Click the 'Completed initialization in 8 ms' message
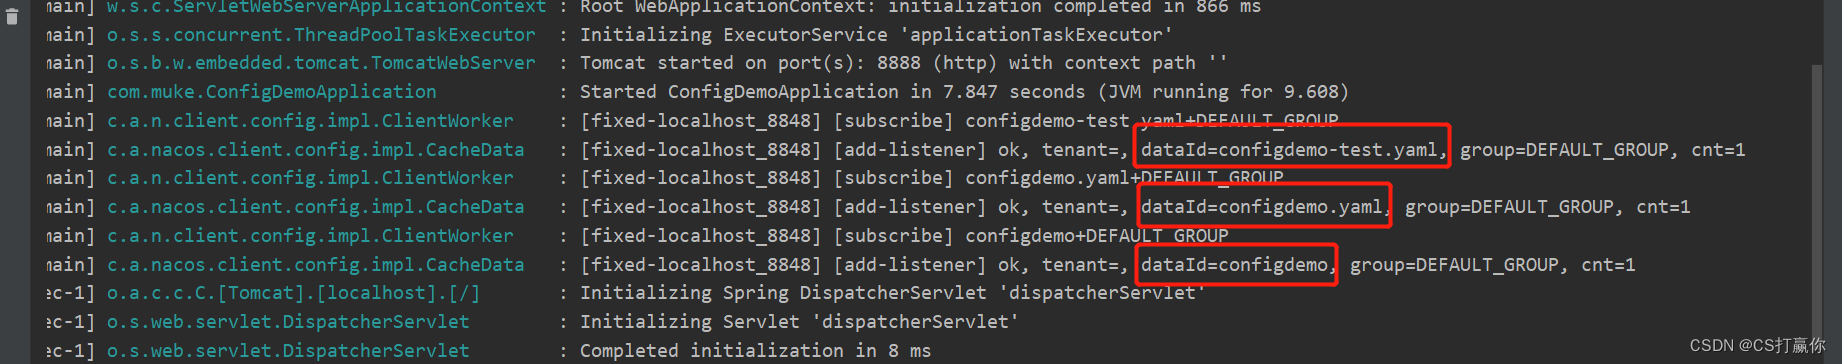 tap(756, 350)
